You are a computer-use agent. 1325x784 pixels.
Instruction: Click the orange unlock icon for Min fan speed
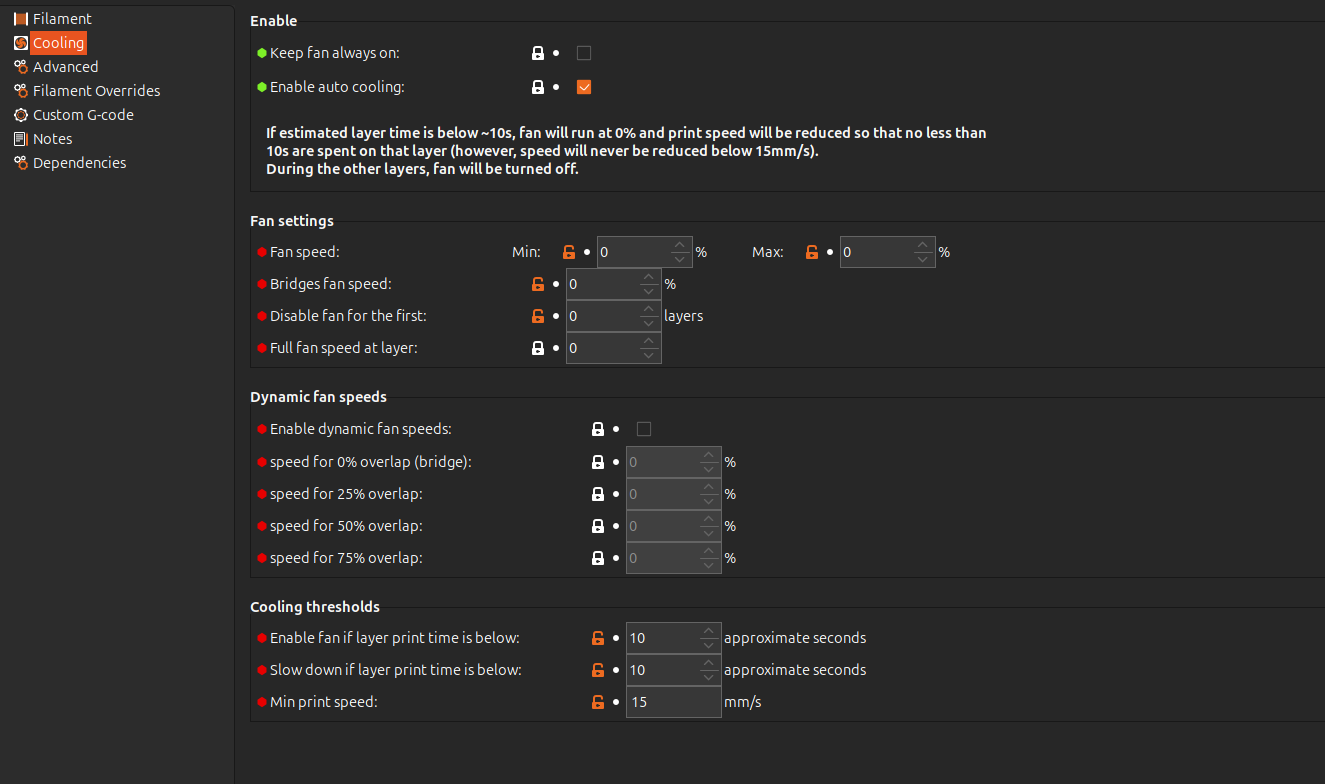[x=569, y=252]
